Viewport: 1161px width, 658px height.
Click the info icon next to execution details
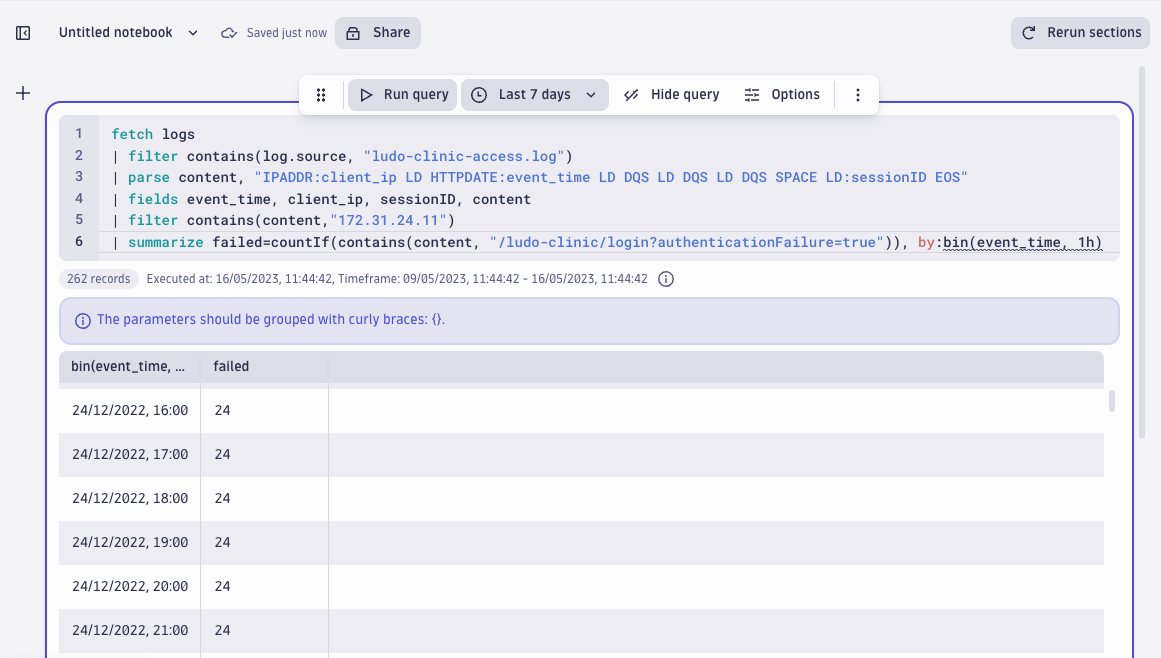pos(665,279)
